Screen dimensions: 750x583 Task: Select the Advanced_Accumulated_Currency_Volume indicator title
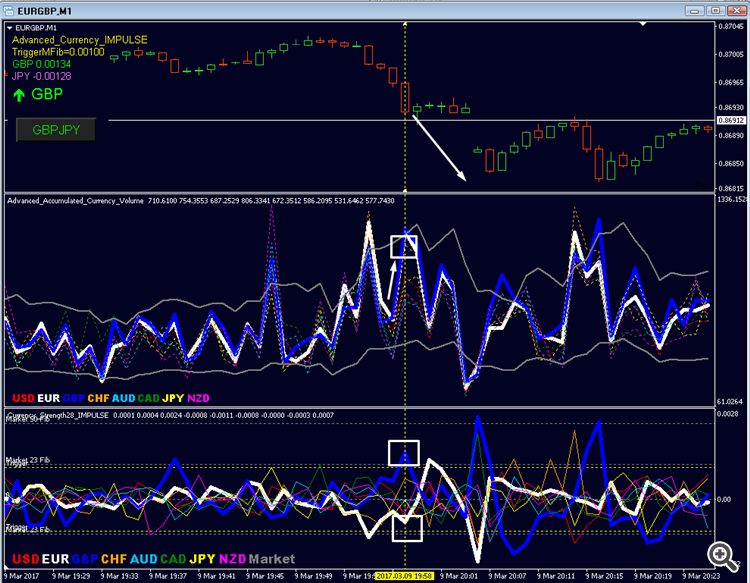pos(76,201)
